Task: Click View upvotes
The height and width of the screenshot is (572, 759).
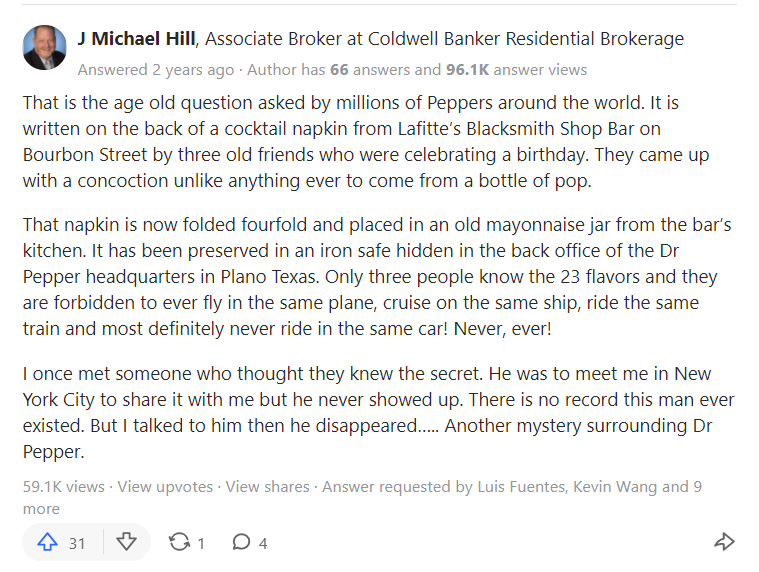Action: [x=165, y=486]
